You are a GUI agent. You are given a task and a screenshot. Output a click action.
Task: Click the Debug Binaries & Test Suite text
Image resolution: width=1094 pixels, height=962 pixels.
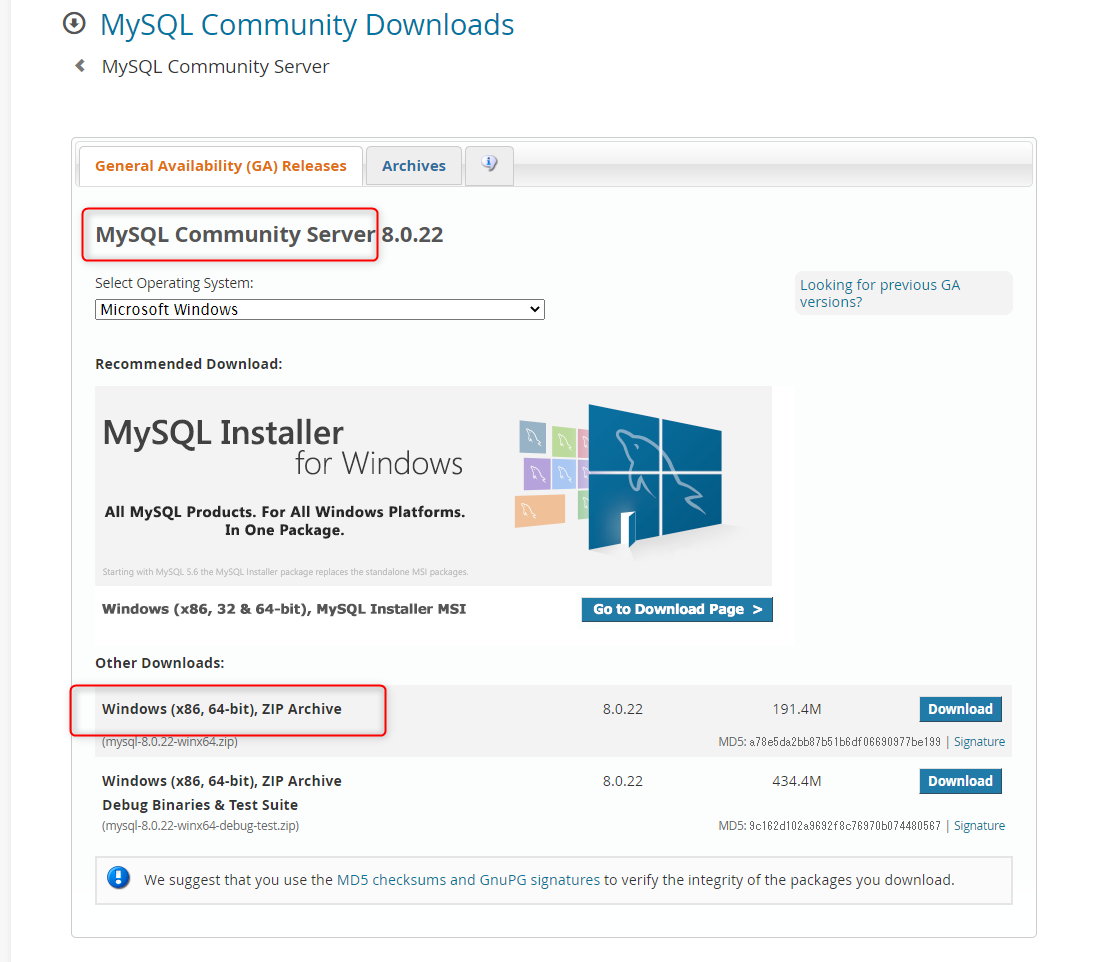point(200,805)
